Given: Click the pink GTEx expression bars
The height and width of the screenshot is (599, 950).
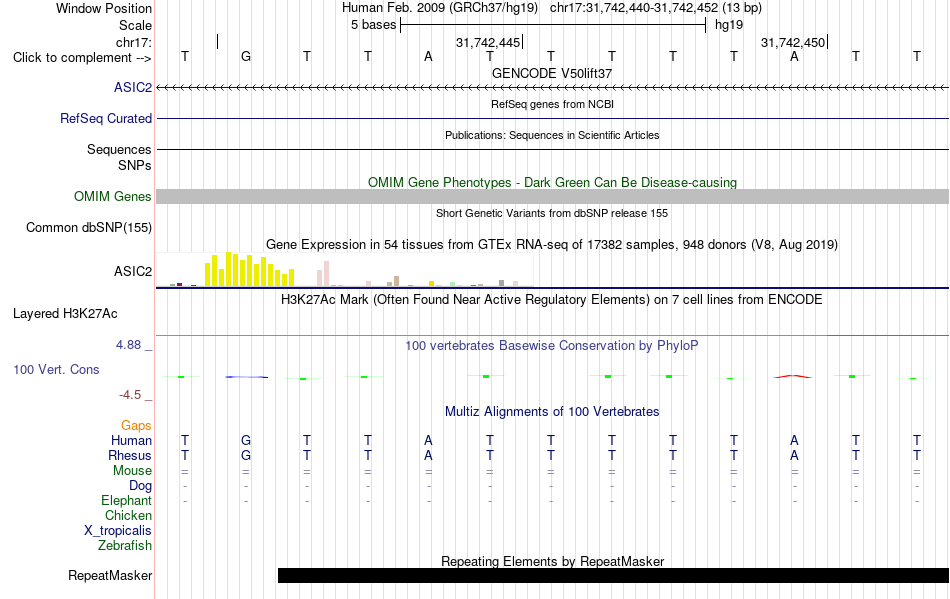Looking at the screenshot, I should point(323,274).
